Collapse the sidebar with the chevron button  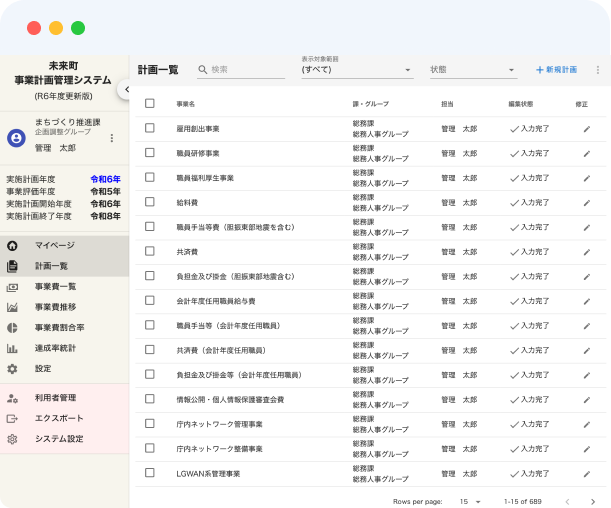click(124, 89)
